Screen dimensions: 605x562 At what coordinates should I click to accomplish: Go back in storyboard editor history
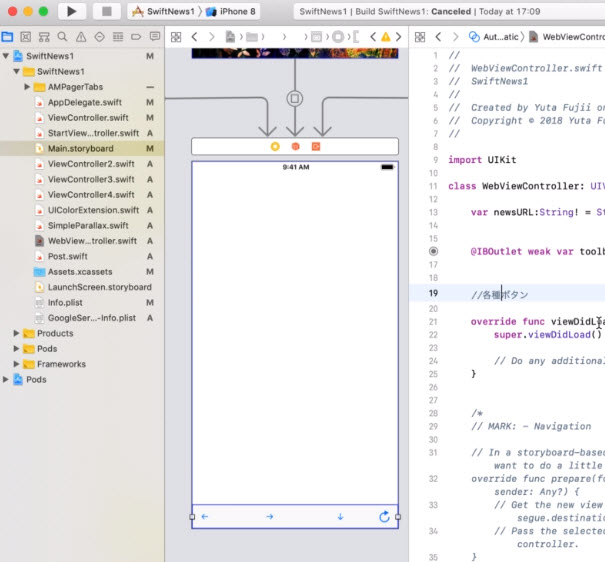(194, 37)
